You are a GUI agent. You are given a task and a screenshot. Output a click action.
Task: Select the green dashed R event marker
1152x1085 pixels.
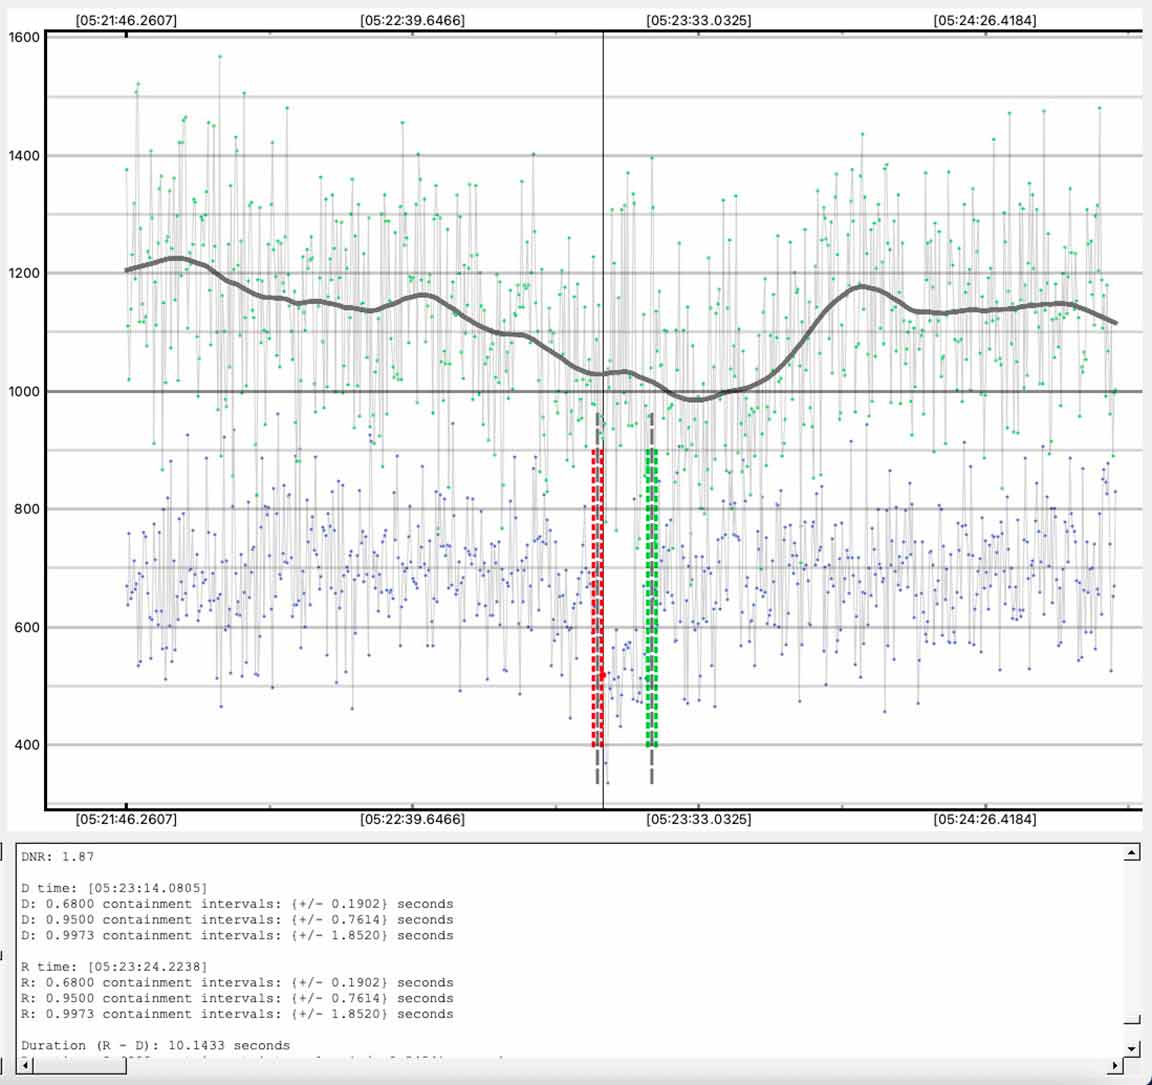[652, 597]
